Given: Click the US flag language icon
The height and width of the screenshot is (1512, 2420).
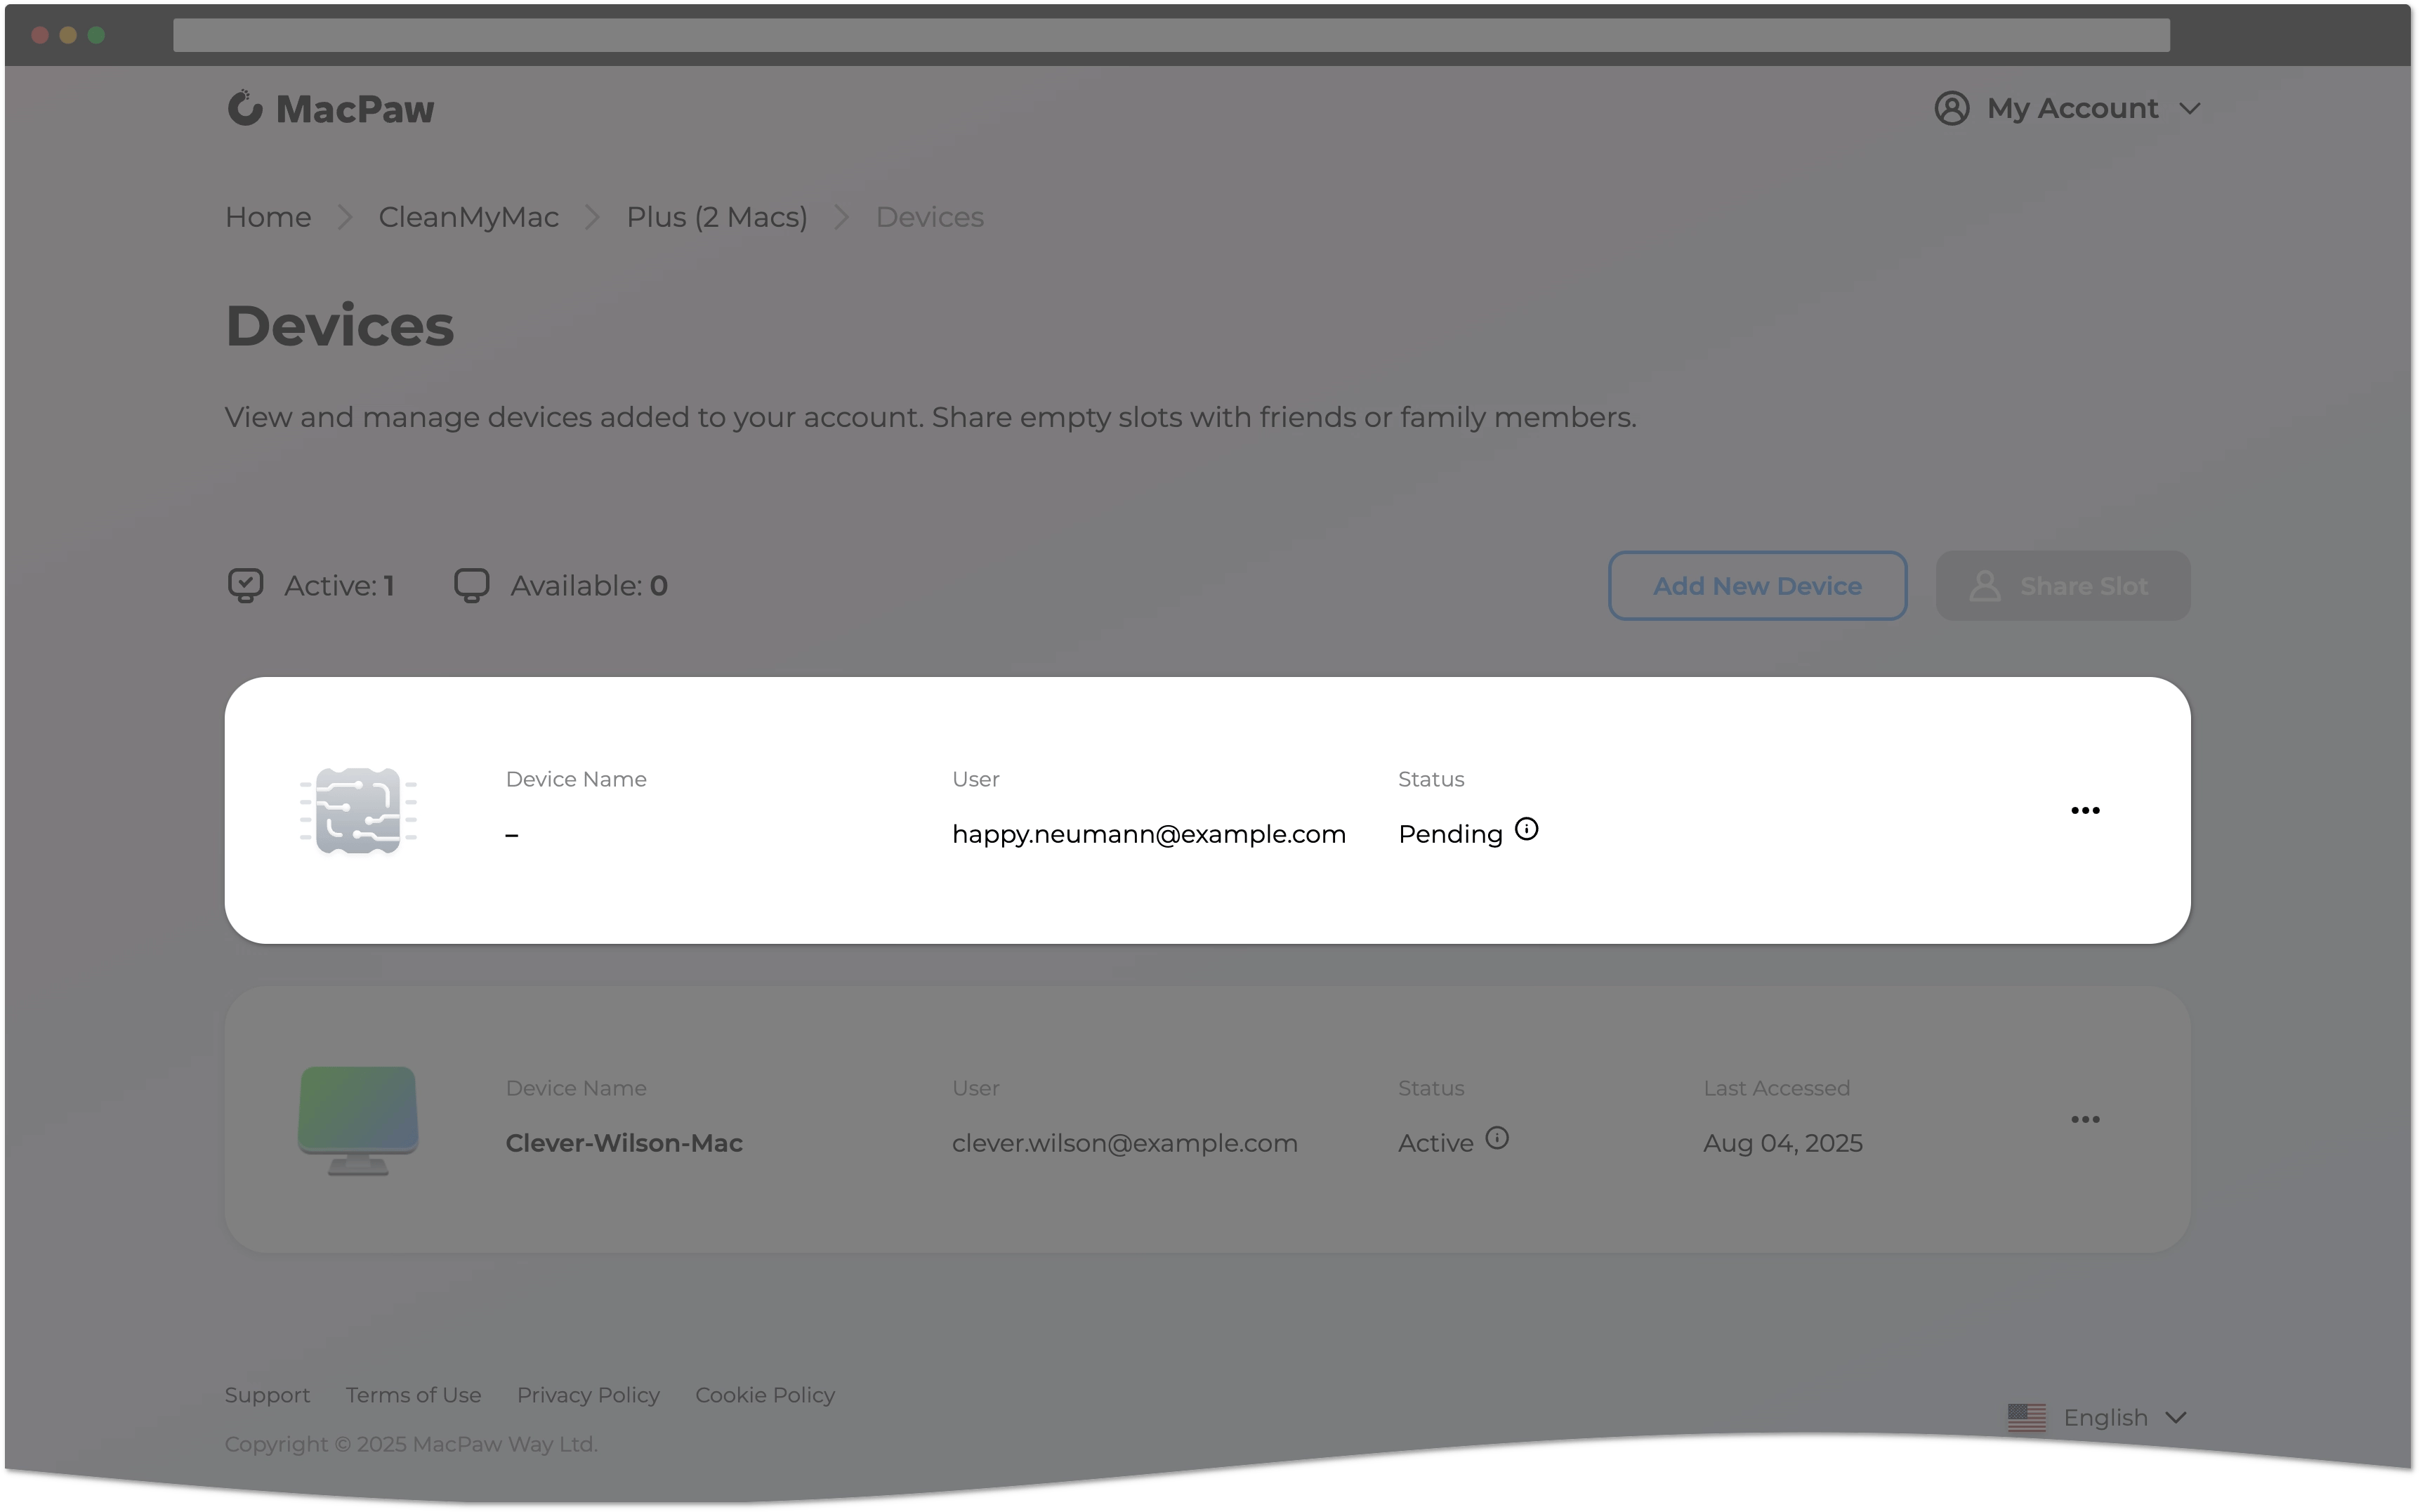Looking at the screenshot, I should 2027,1418.
